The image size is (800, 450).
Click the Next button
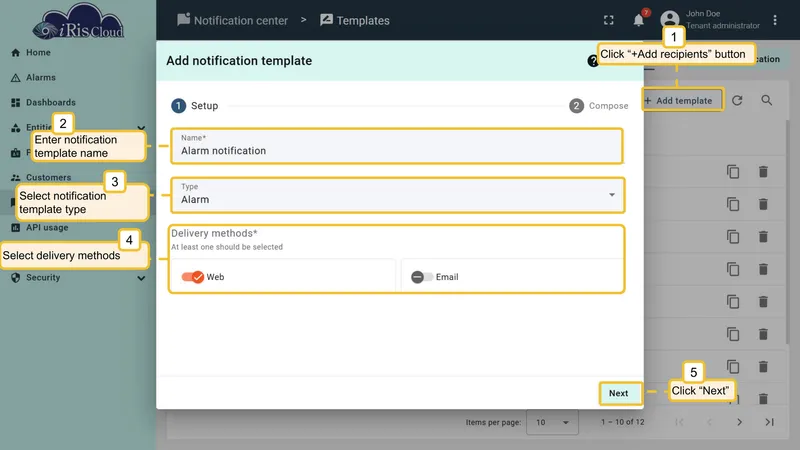[618, 393]
